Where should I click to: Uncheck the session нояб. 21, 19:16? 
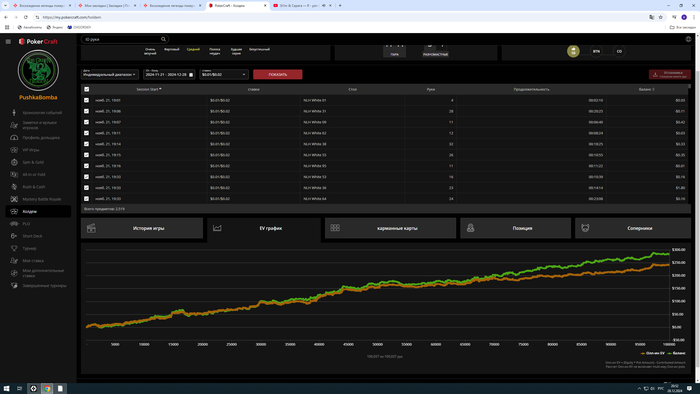click(x=87, y=166)
